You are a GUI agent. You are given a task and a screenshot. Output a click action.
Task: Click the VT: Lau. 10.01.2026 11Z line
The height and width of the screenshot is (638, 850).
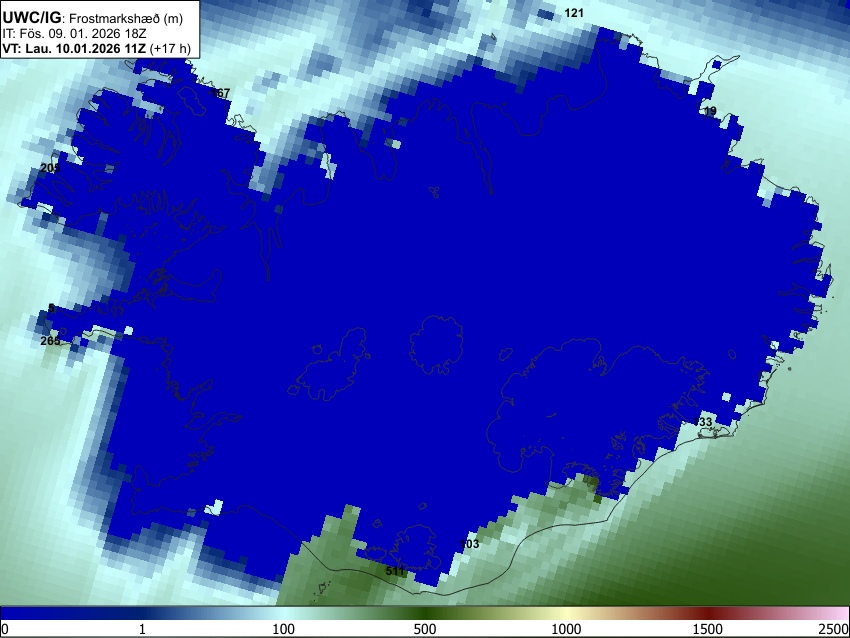pyautogui.click(x=74, y=48)
